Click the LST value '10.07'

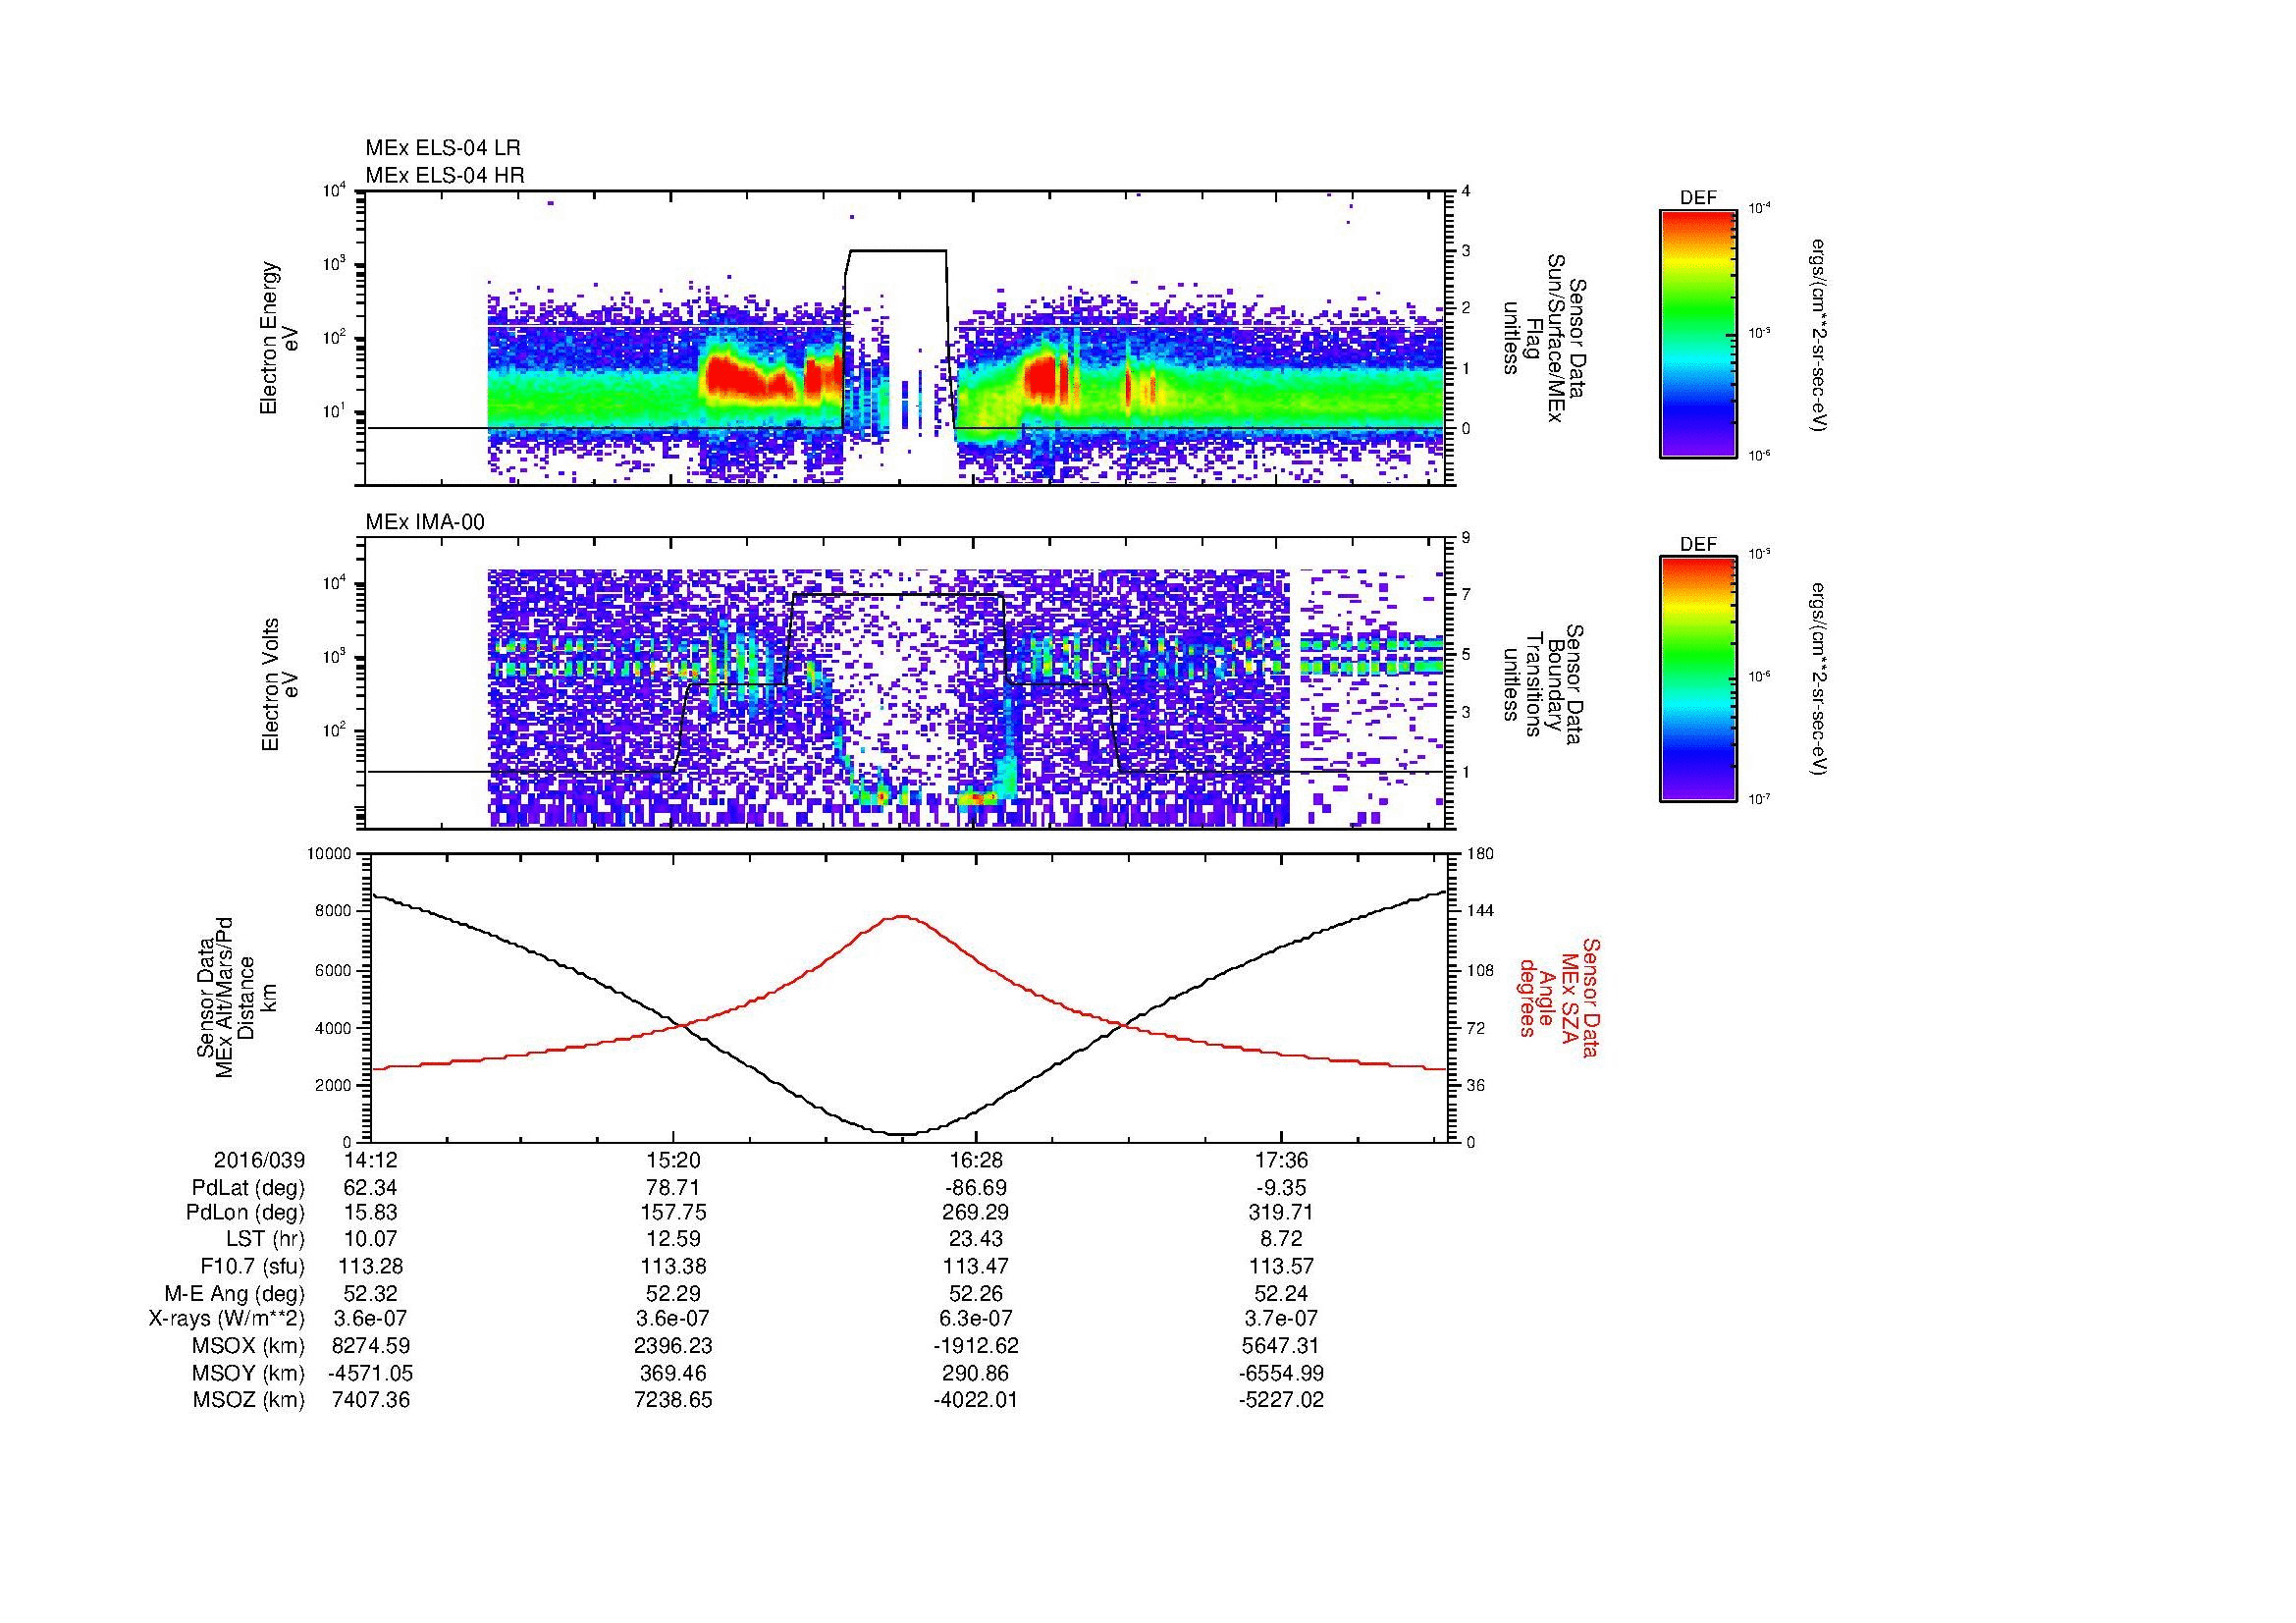pyautogui.click(x=370, y=1240)
